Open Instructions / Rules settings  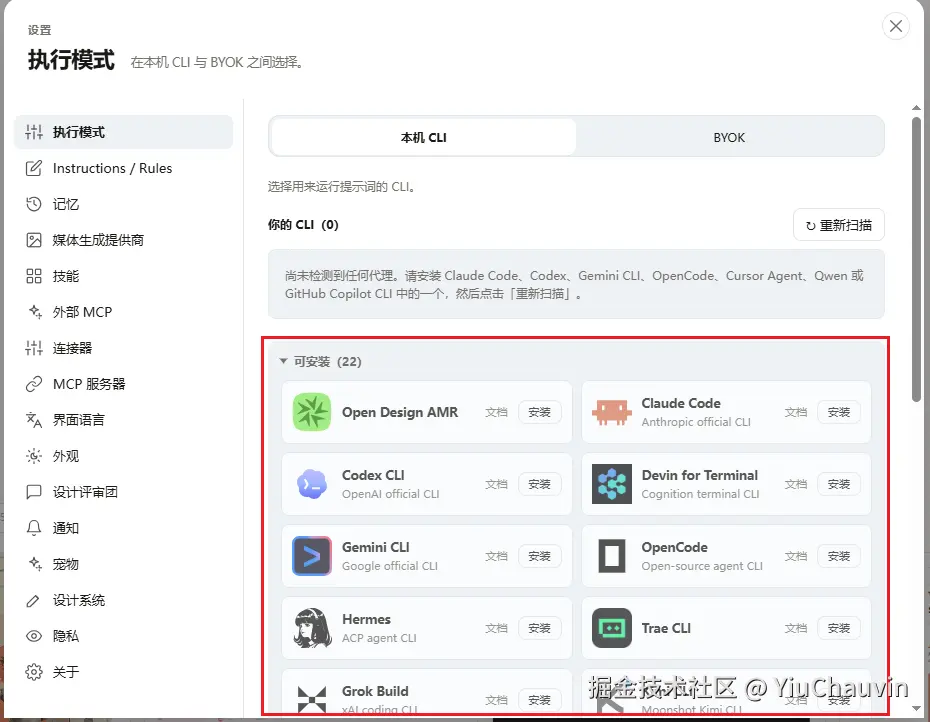click(123, 168)
